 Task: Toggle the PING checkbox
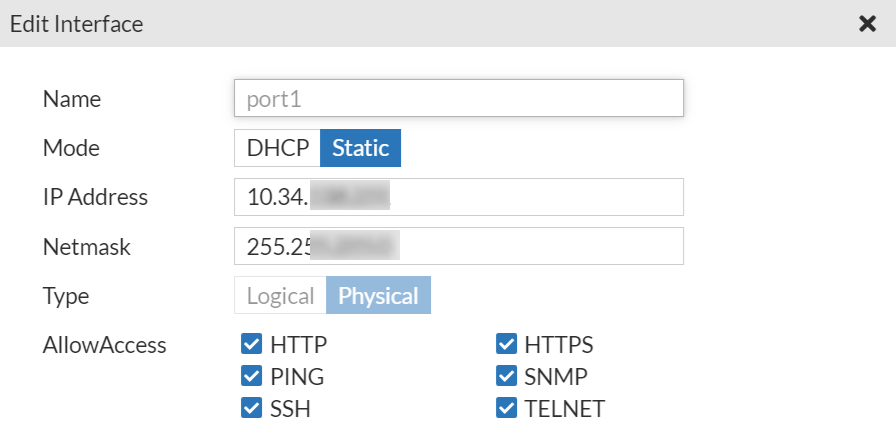251,377
